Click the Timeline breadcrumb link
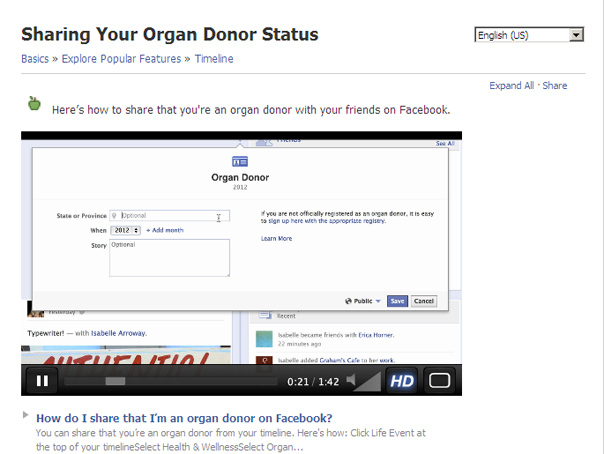This screenshot has height=454, width=604. [214, 59]
